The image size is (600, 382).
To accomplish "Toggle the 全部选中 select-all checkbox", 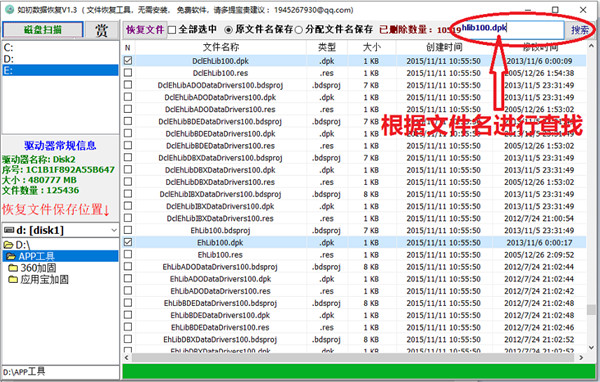I will click(x=172, y=30).
